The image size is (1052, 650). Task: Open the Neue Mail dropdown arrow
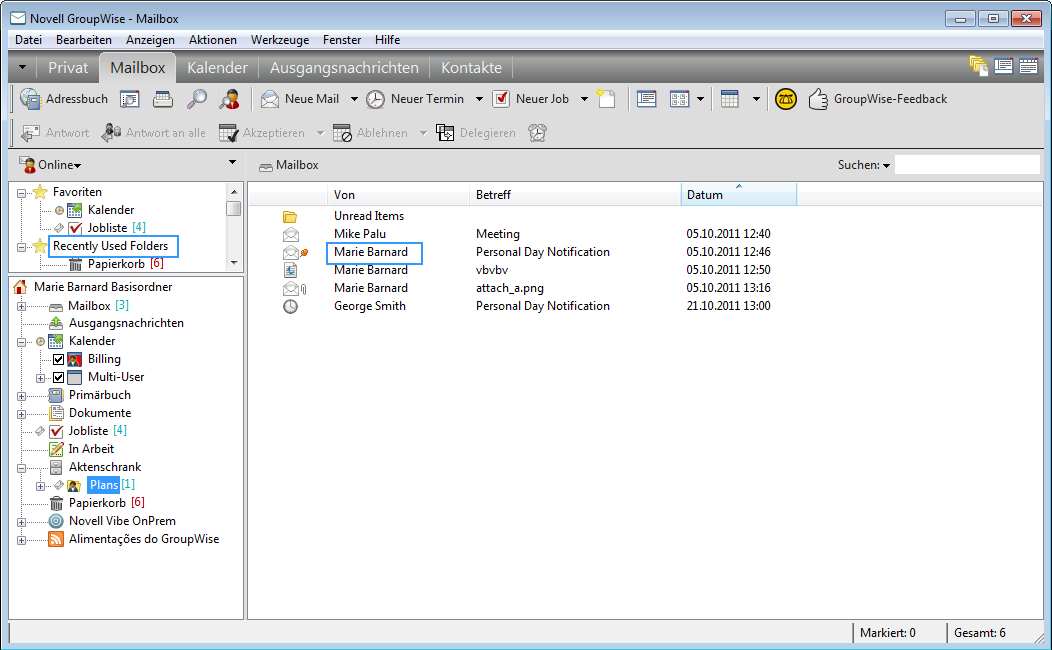coord(354,99)
